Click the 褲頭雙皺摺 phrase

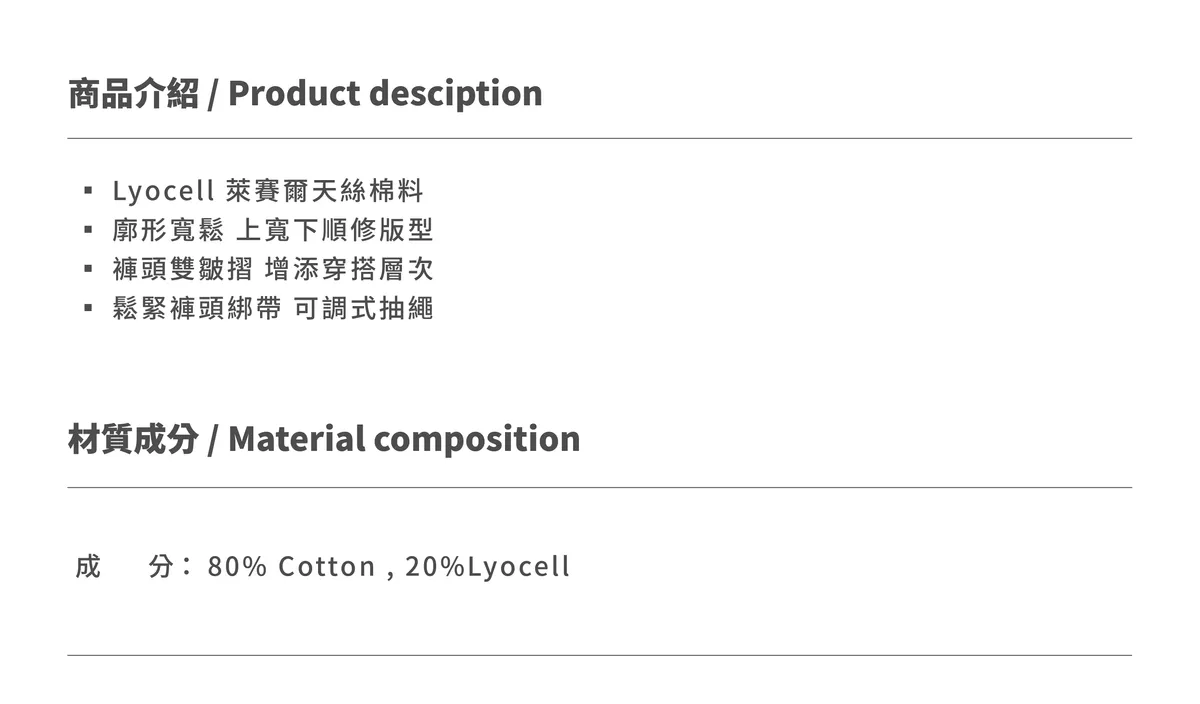pos(182,269)
